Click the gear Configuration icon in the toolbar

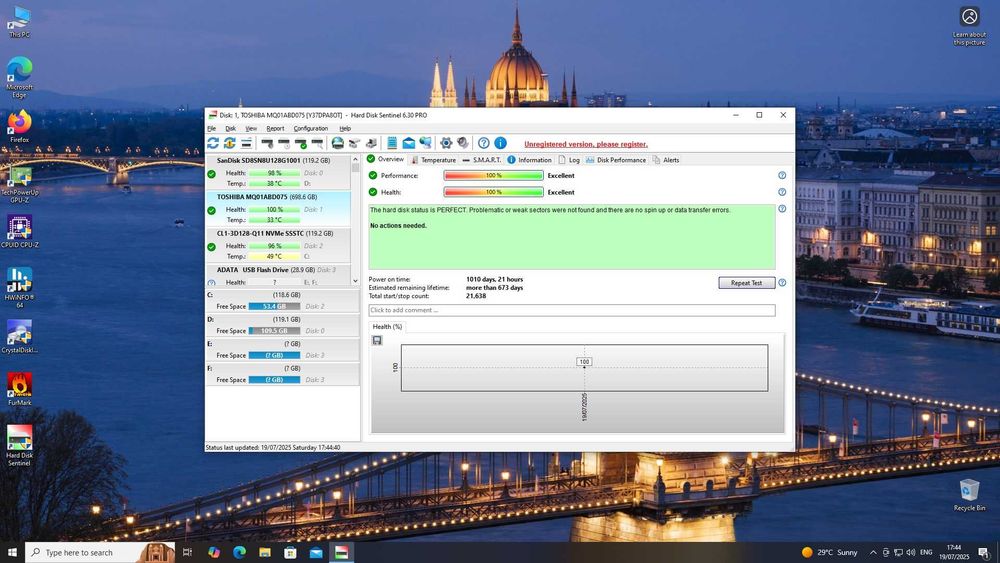click(446, 143)
